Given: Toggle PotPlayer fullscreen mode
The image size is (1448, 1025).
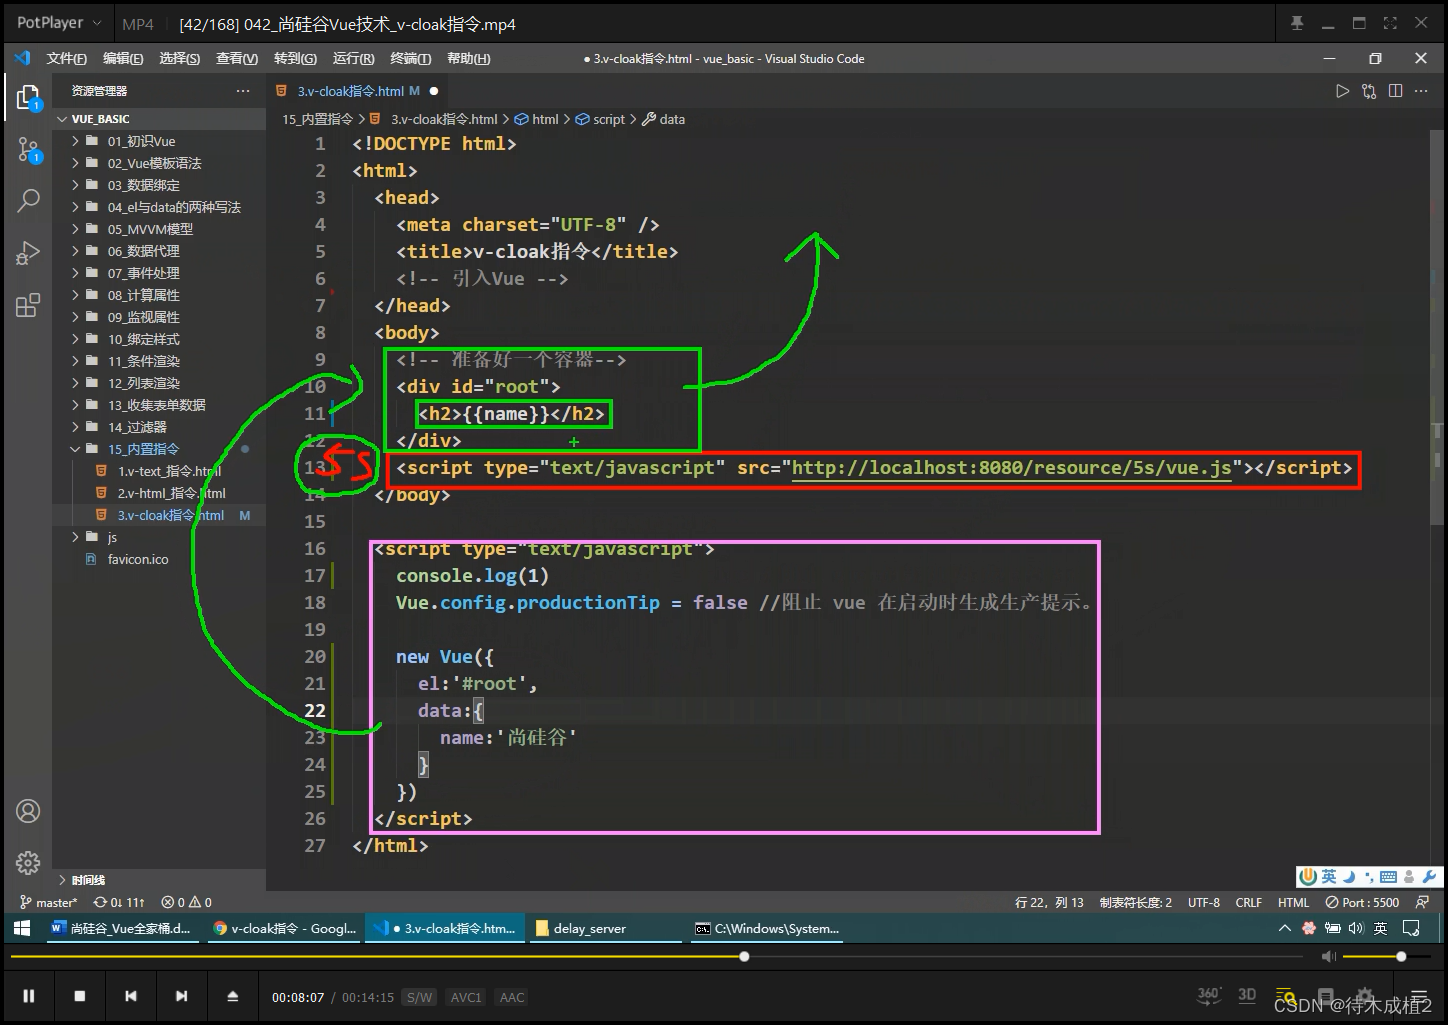Looking at the screenshot, I should [1390, 23].
